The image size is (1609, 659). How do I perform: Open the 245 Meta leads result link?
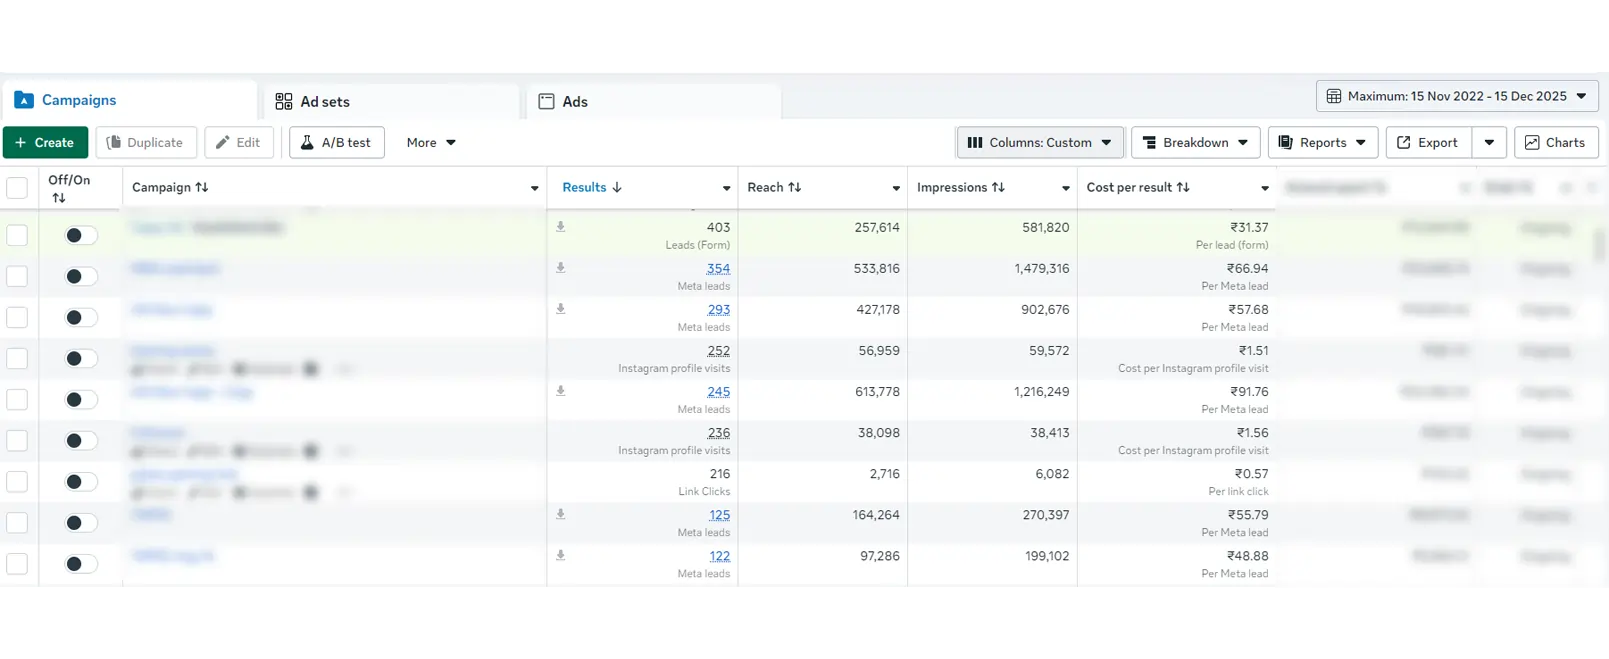click(718, 392)
